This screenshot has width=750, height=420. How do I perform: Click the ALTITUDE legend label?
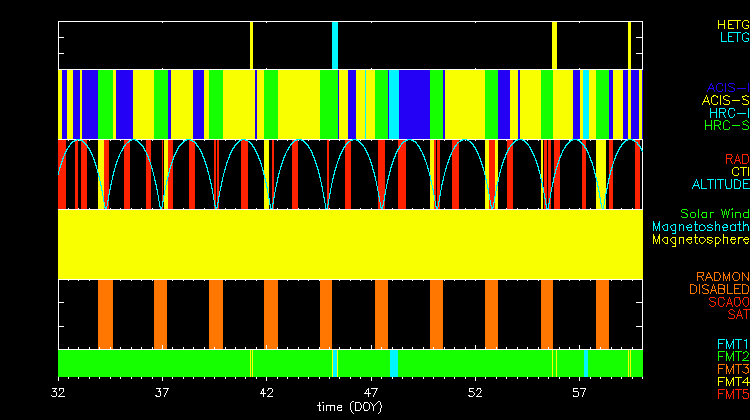(x=720, y=185)
